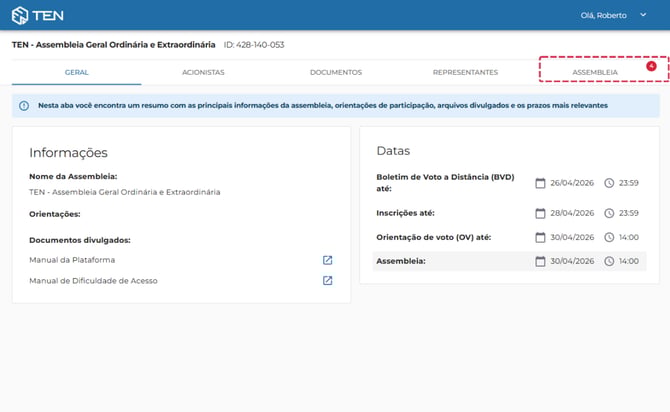
Task: Click clock icon beside BVD 23:59 time
Action: (609, 183)
